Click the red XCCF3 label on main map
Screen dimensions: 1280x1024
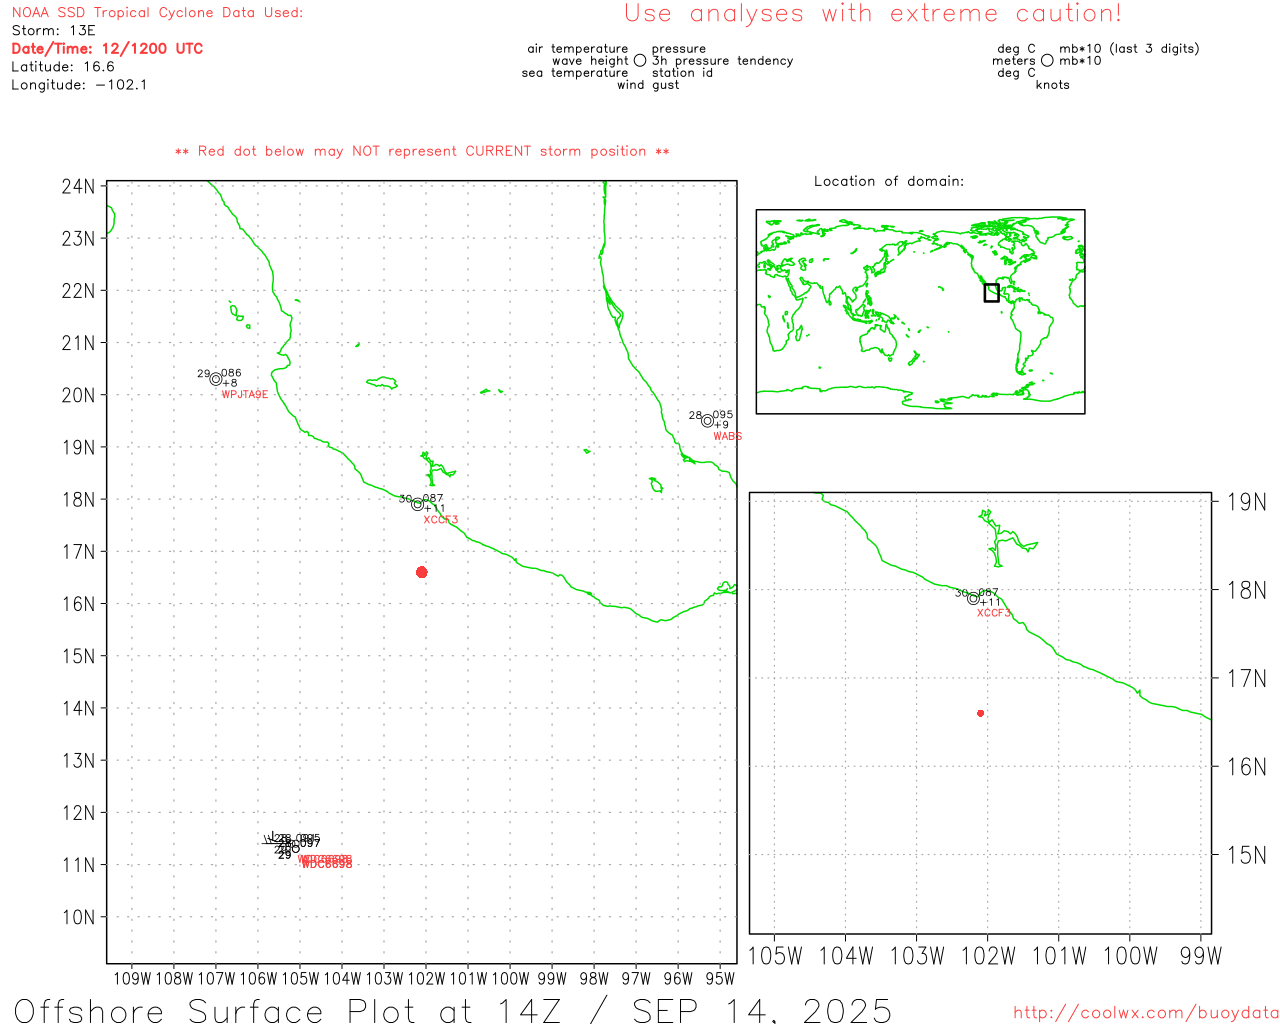(x=440, y=520)
